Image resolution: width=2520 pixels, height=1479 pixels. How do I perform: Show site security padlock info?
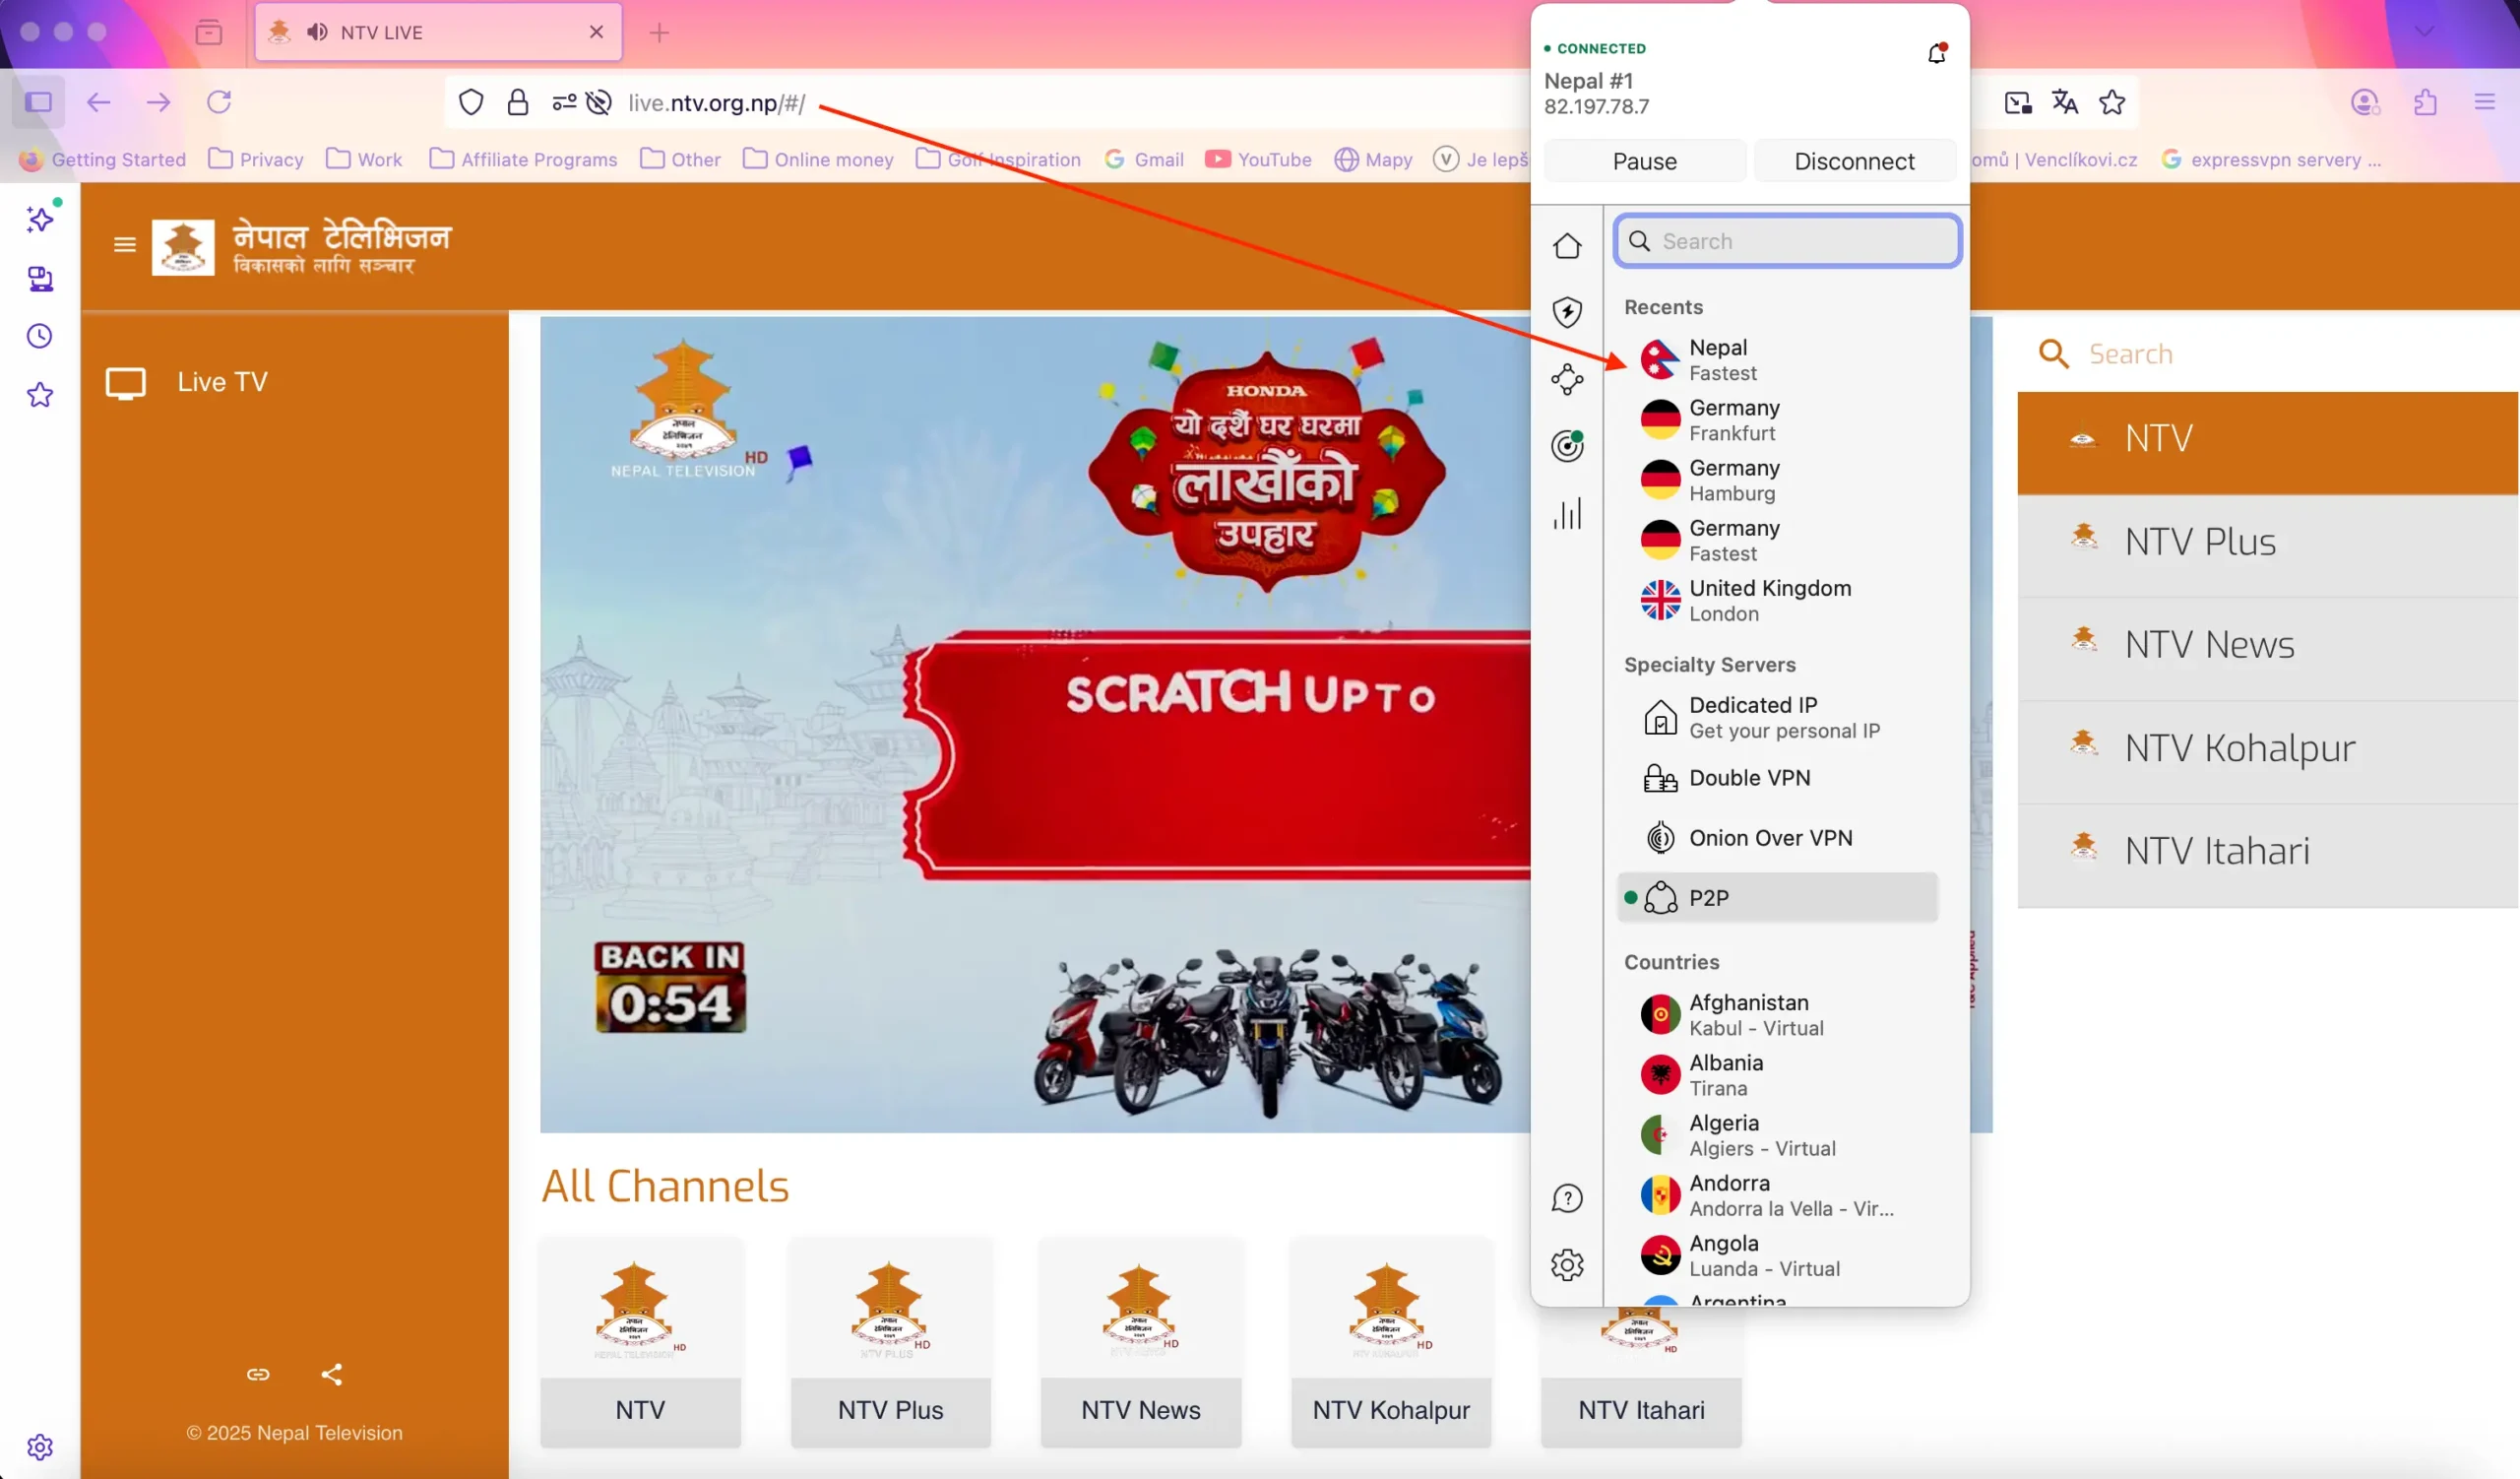[x=517, y=102]
